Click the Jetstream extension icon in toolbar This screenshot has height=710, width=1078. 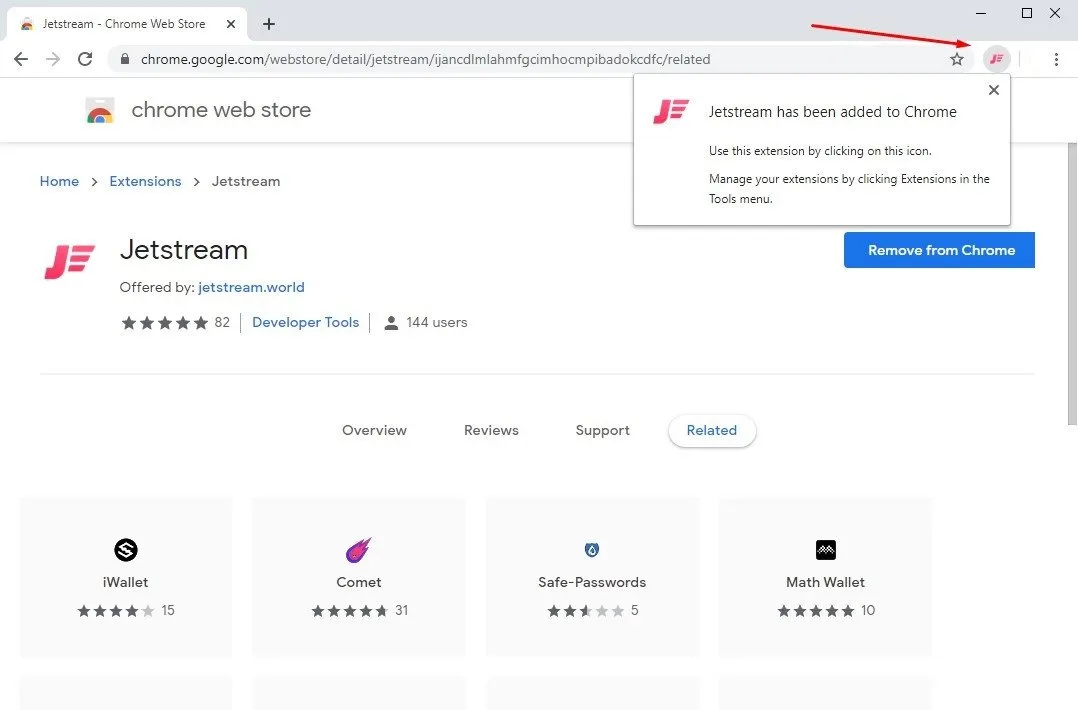(996, 59)
